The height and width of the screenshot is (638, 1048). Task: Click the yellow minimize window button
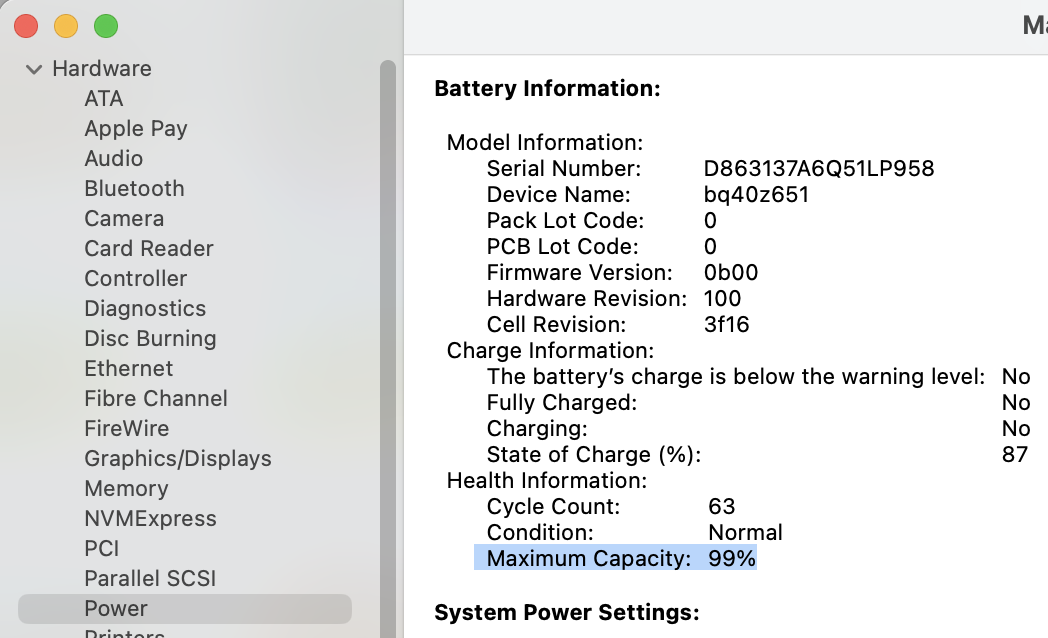(66, 27)
